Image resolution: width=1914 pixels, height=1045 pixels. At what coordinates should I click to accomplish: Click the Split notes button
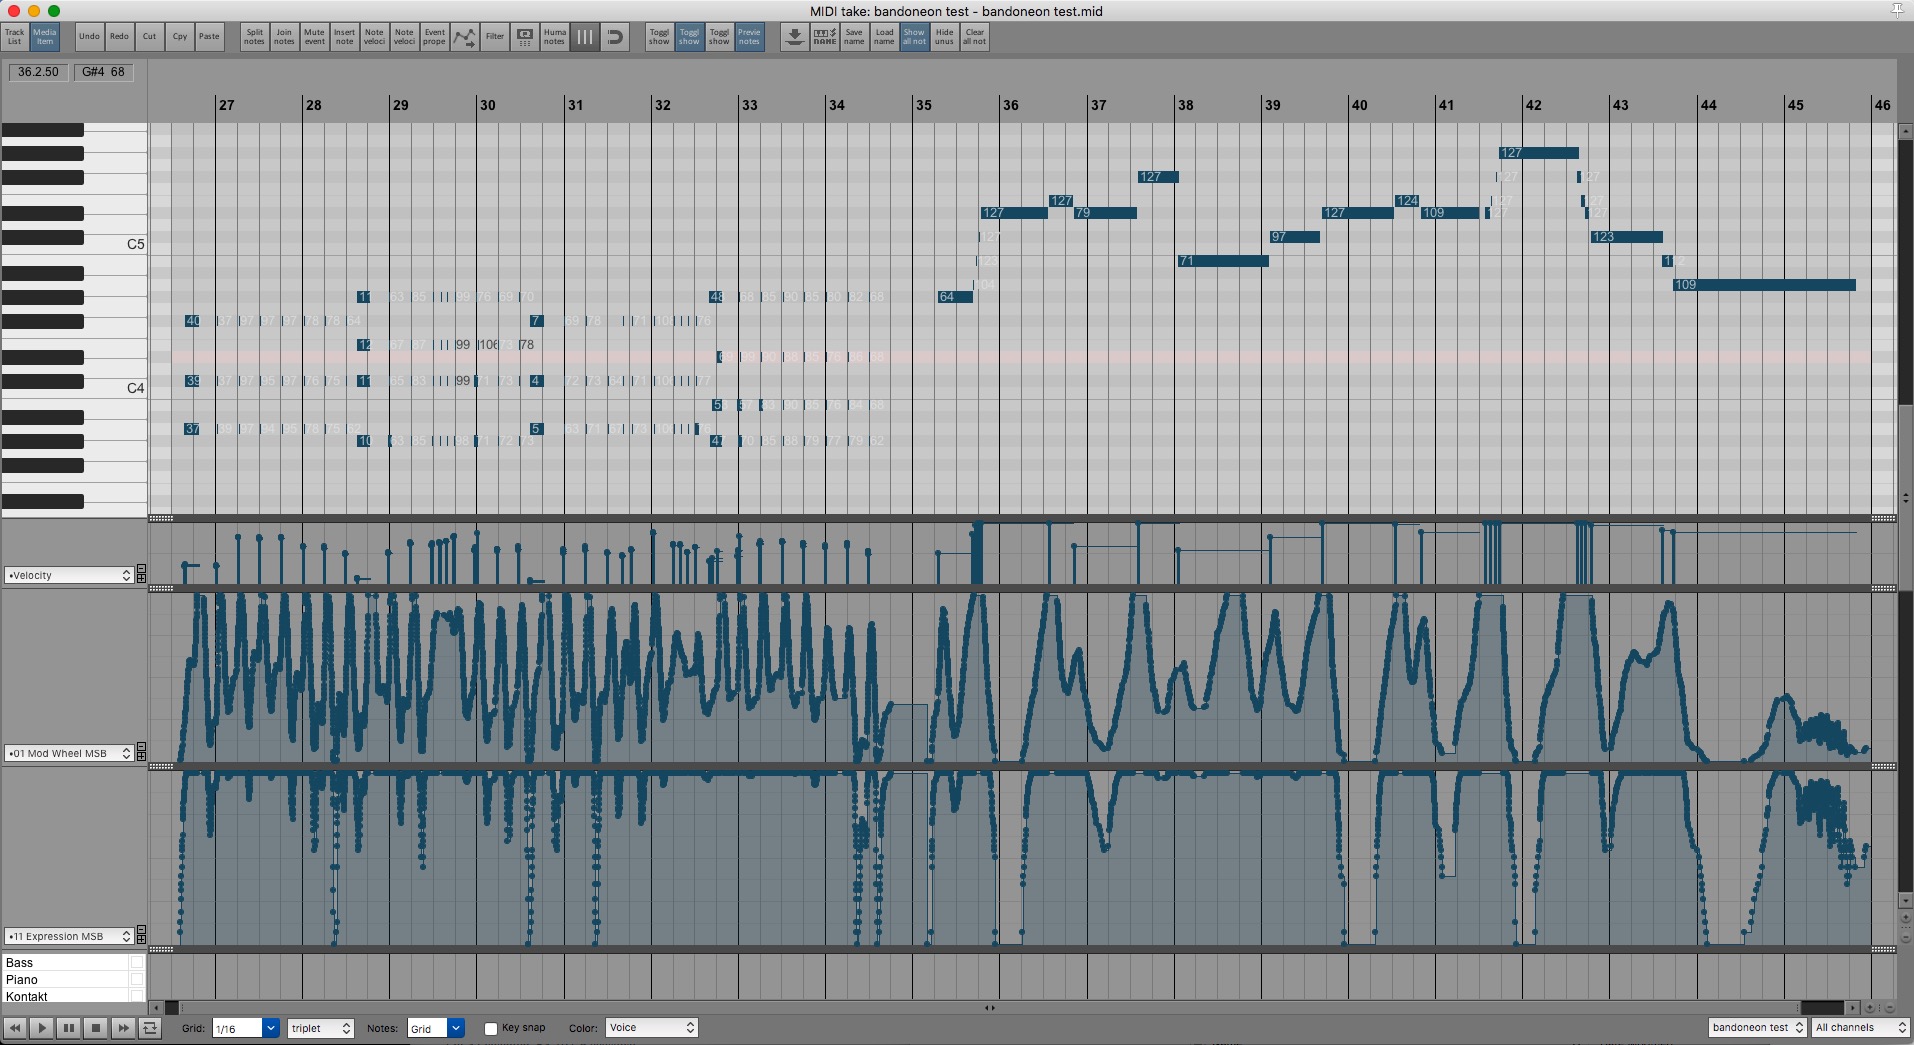tap(254, 37)
